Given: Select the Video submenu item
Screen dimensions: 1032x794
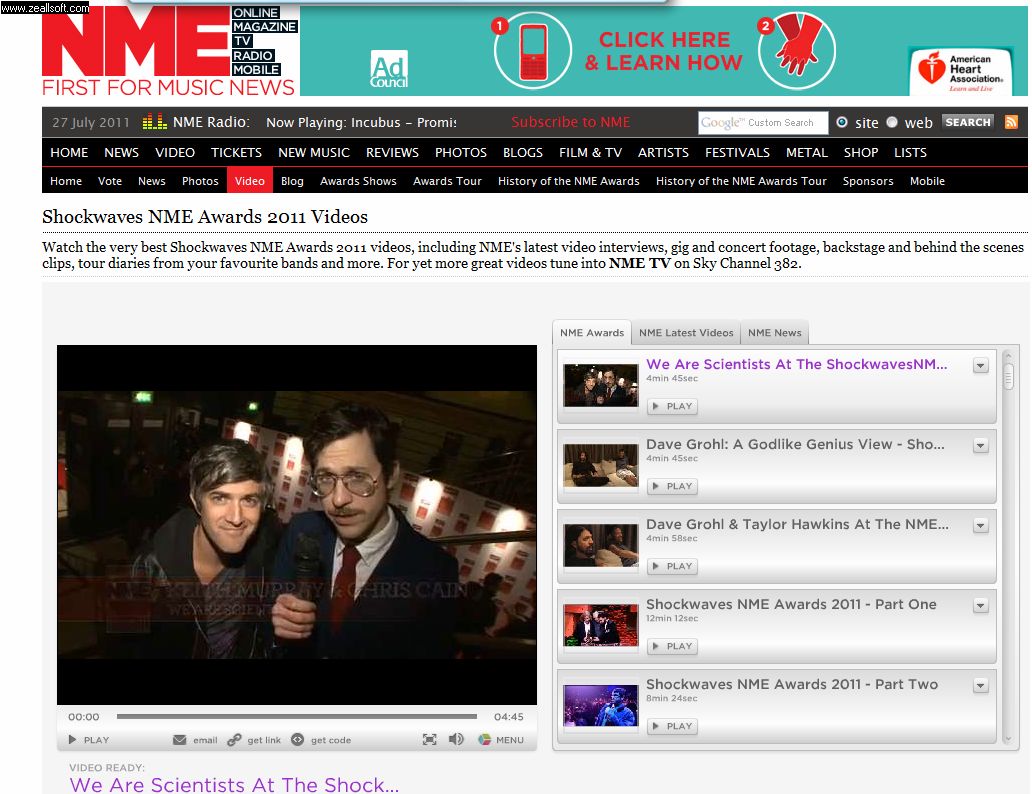Looking at the screenshot, I should (249, 180).
